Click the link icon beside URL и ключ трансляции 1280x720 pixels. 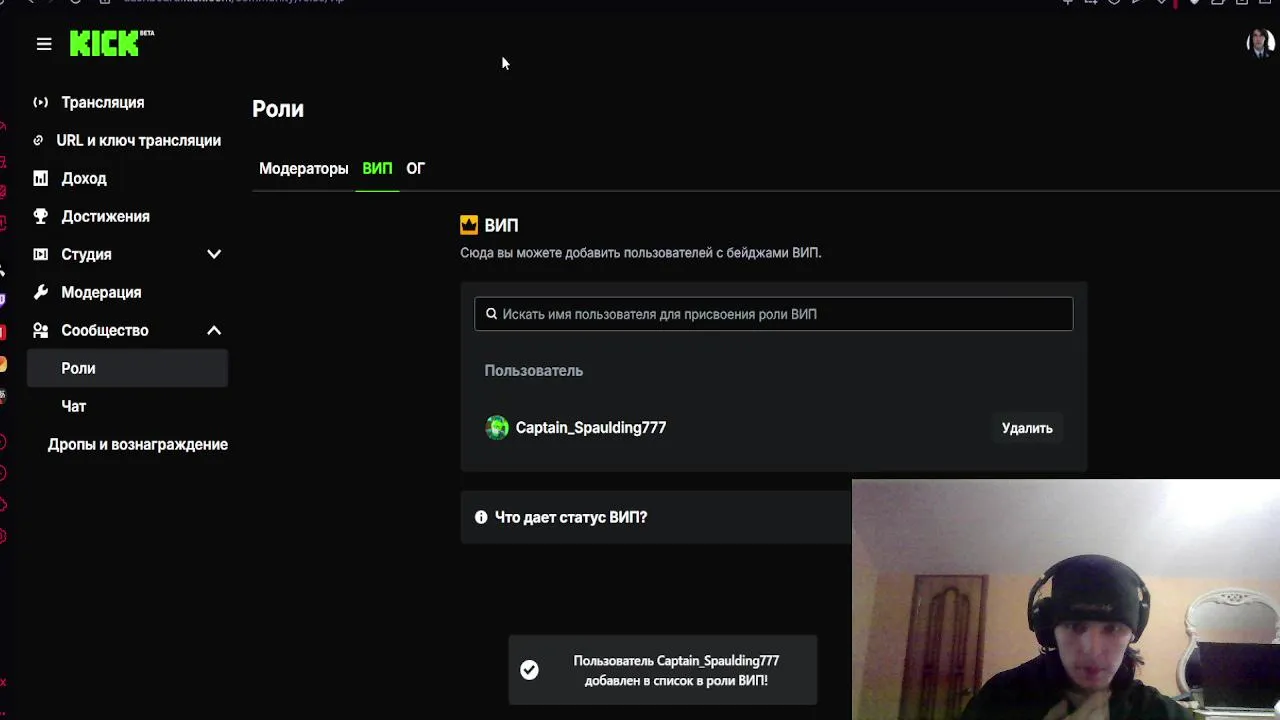pos(38,140)
